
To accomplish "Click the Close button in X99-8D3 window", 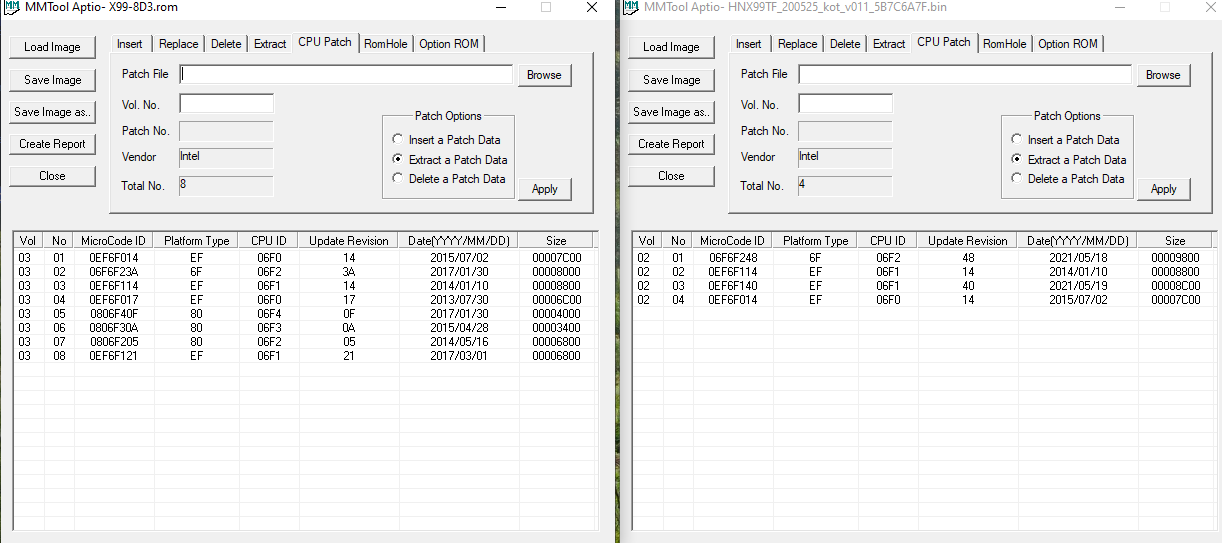I will (52, 176).
